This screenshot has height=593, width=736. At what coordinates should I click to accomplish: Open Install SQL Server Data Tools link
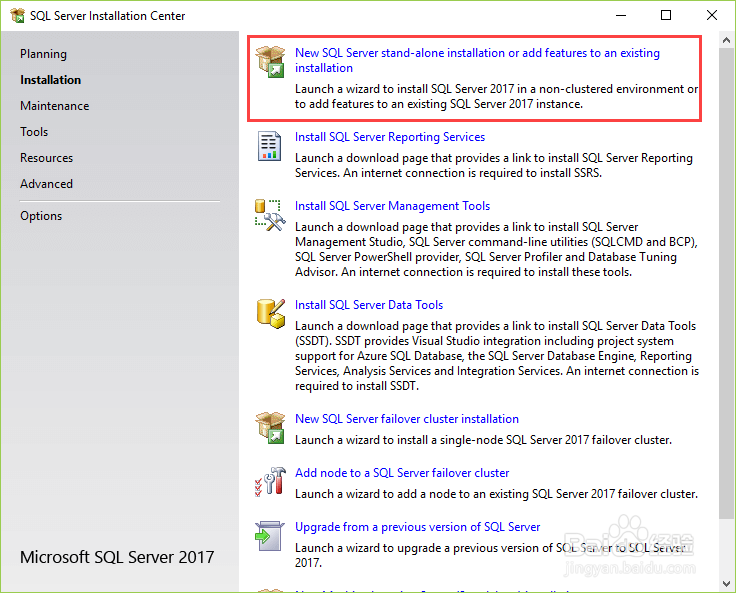pos(369,305)
